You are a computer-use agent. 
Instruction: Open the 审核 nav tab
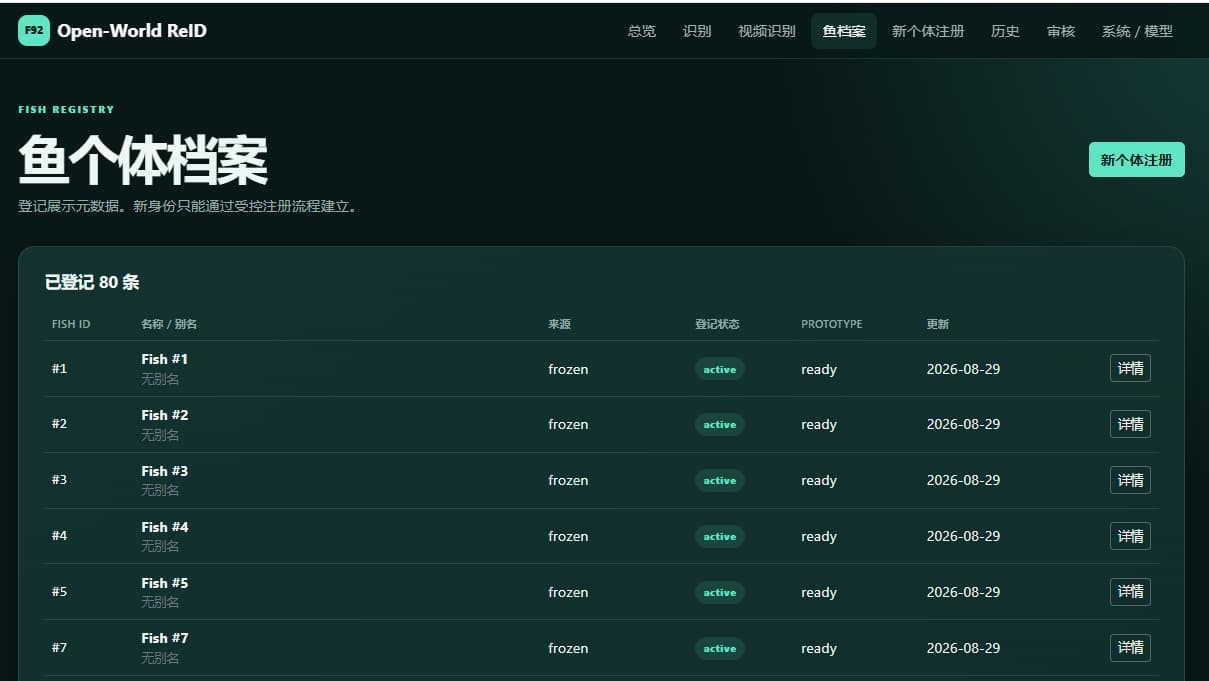coord(1061,31)
